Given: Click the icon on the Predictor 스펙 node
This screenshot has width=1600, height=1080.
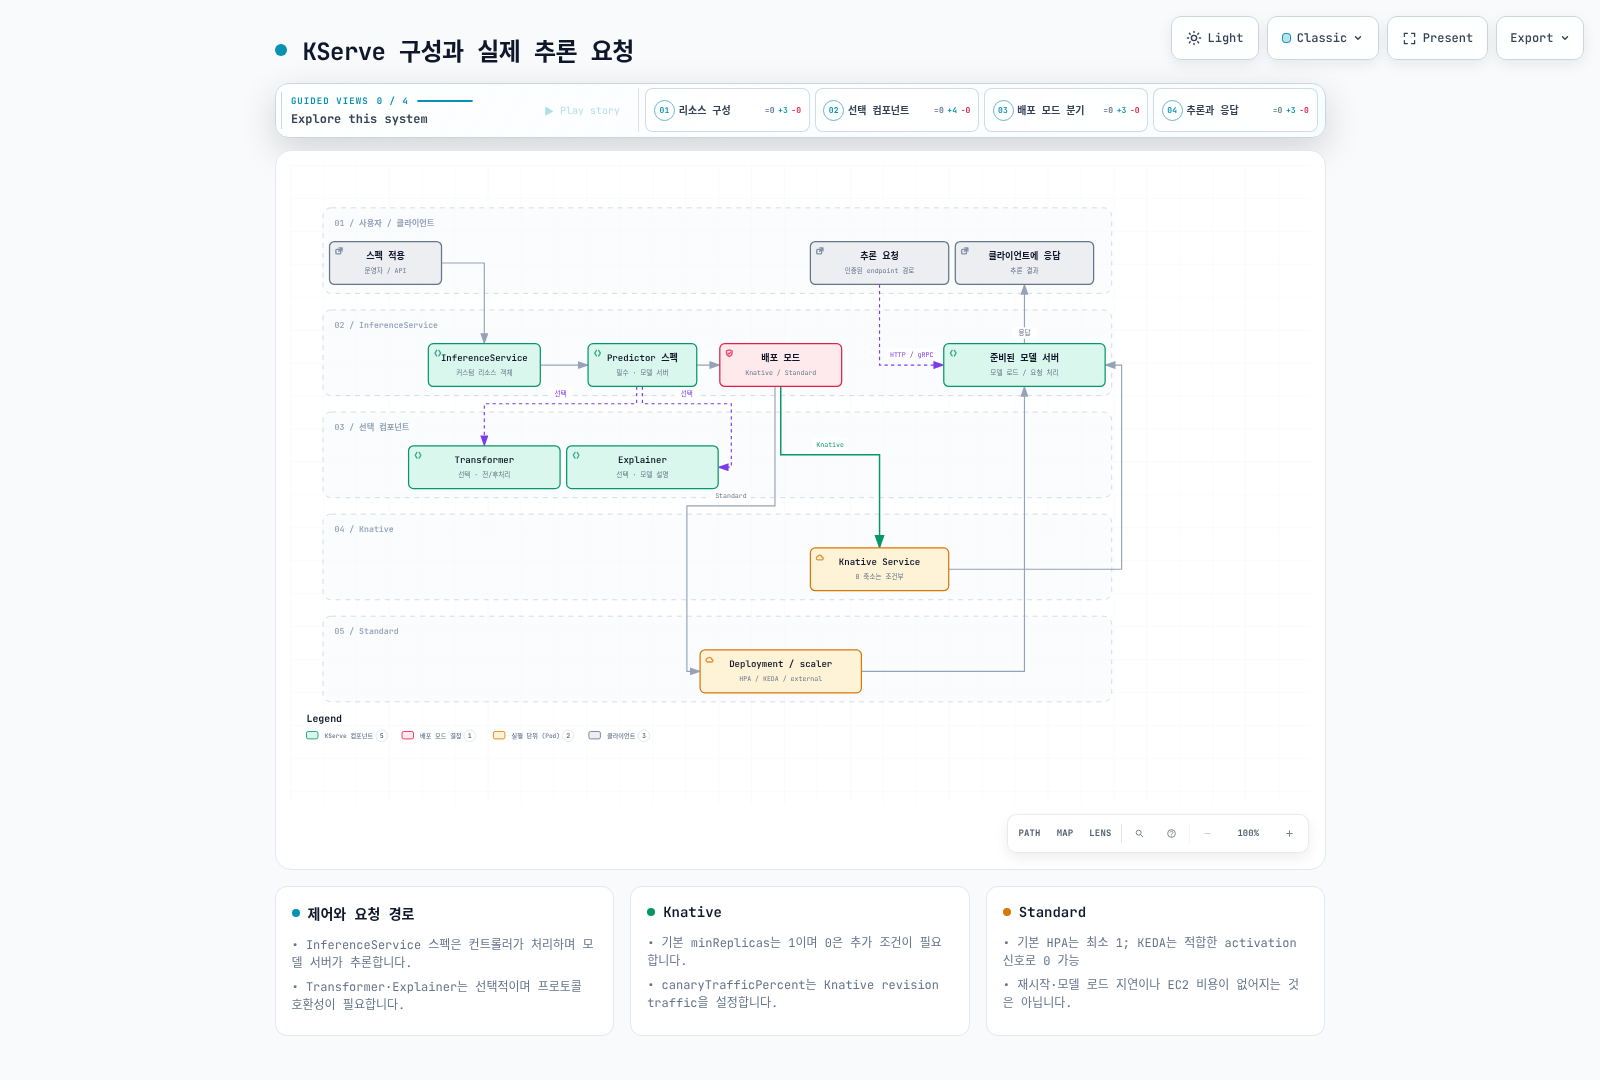Looking at the screenshot, I should pyautogui.click(x=598, y=354).
